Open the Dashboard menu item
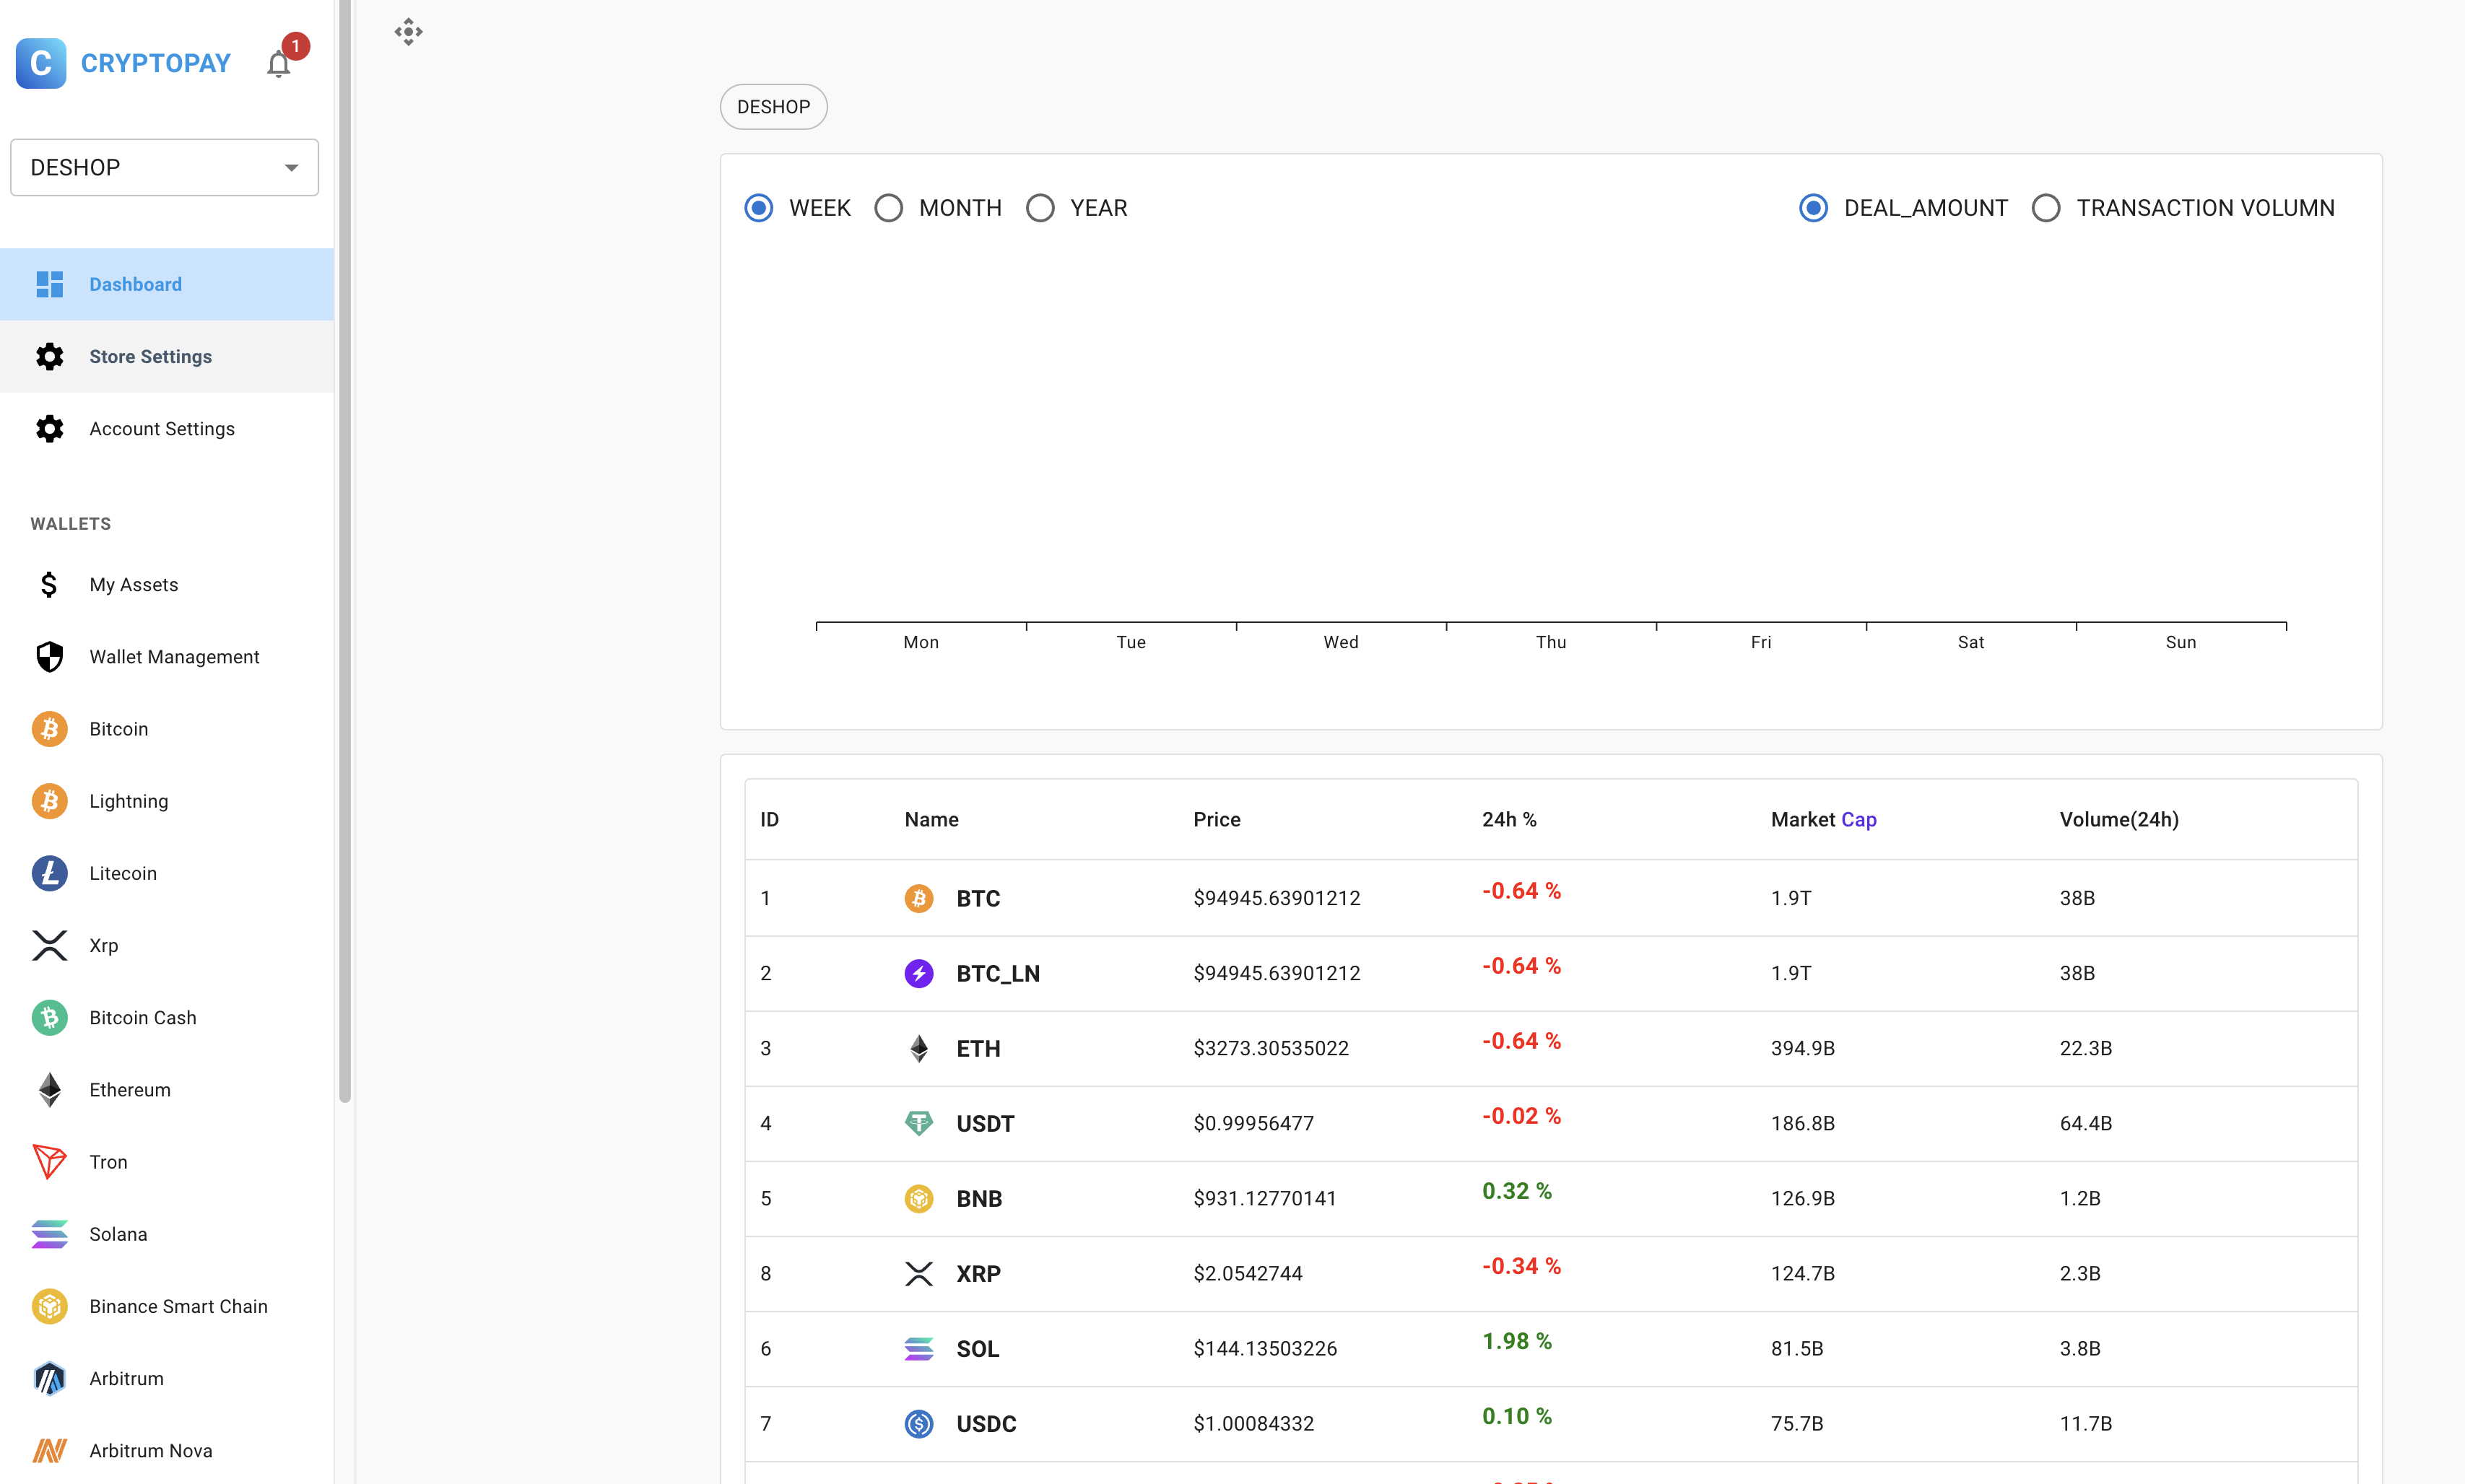 point(167,284)
